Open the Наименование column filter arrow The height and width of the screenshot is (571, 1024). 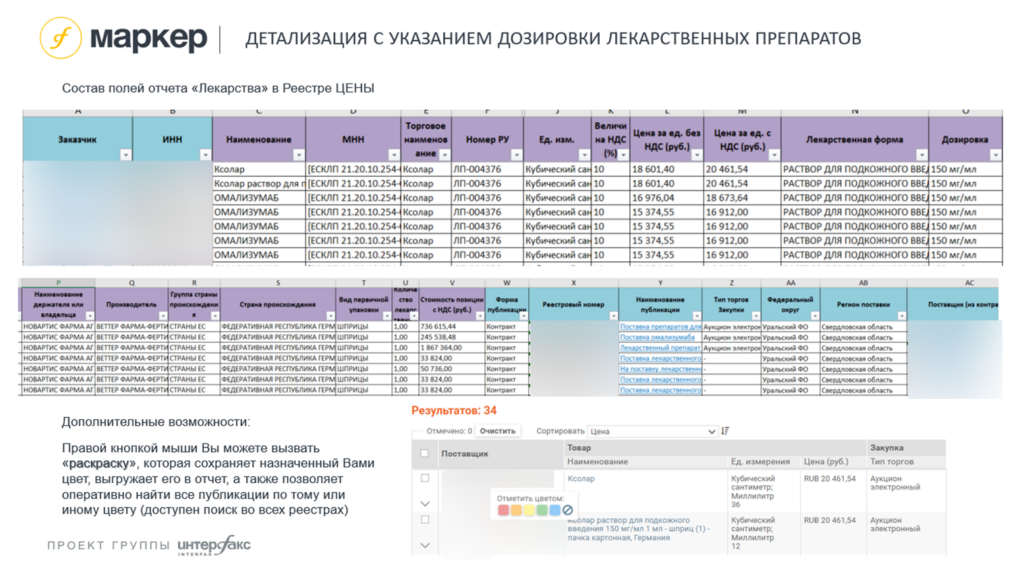[x=298, y=155]
